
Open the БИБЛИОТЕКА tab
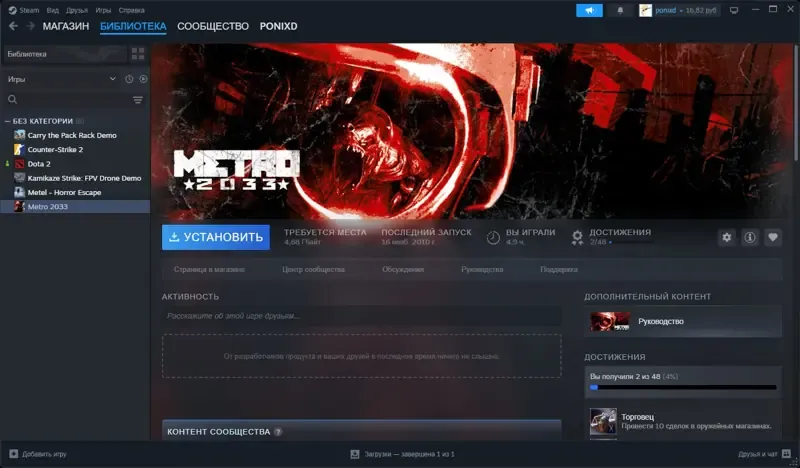point(133,26)
